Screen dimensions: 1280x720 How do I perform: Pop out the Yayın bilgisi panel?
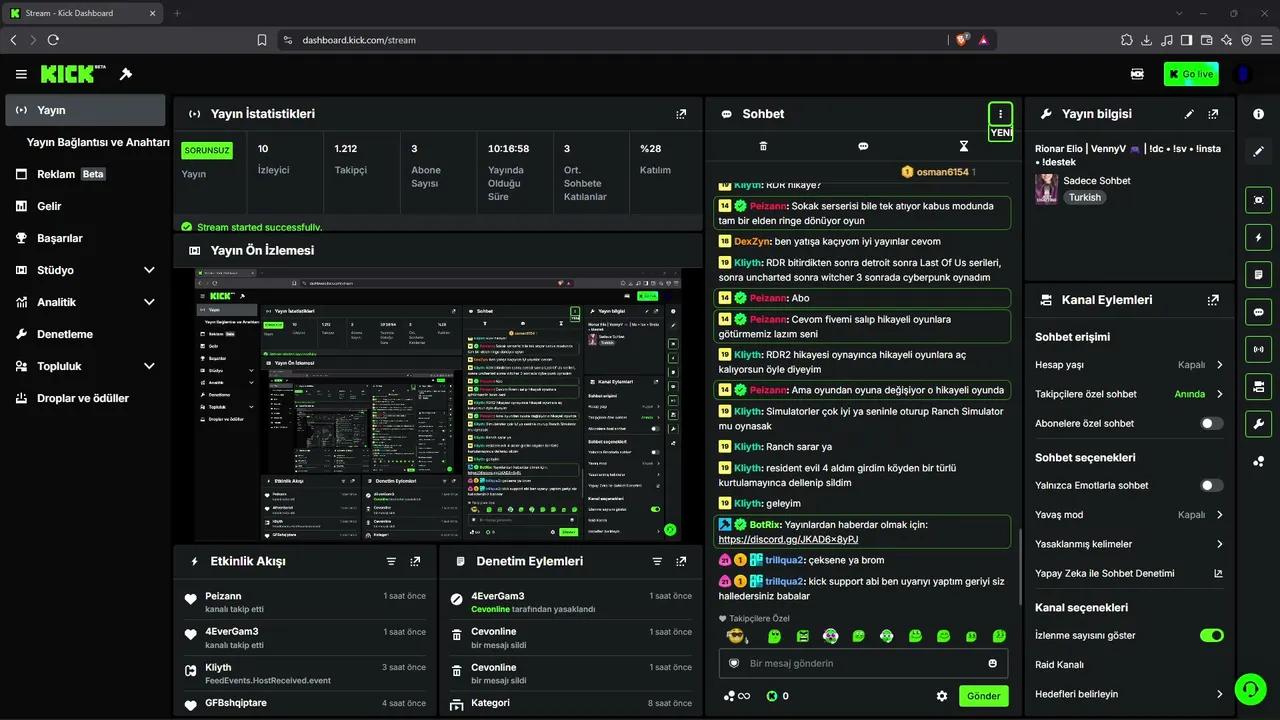tap(1213, 114)
